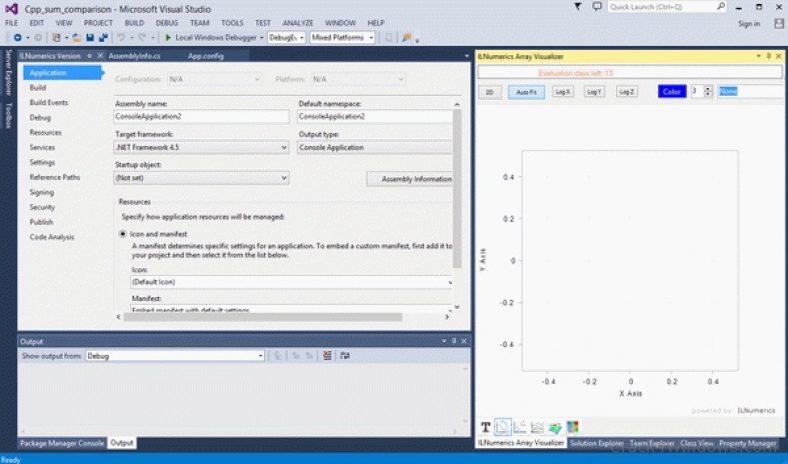Open the BUILD menu
This screenshot has width=788, height=464.
coord(134,23)
